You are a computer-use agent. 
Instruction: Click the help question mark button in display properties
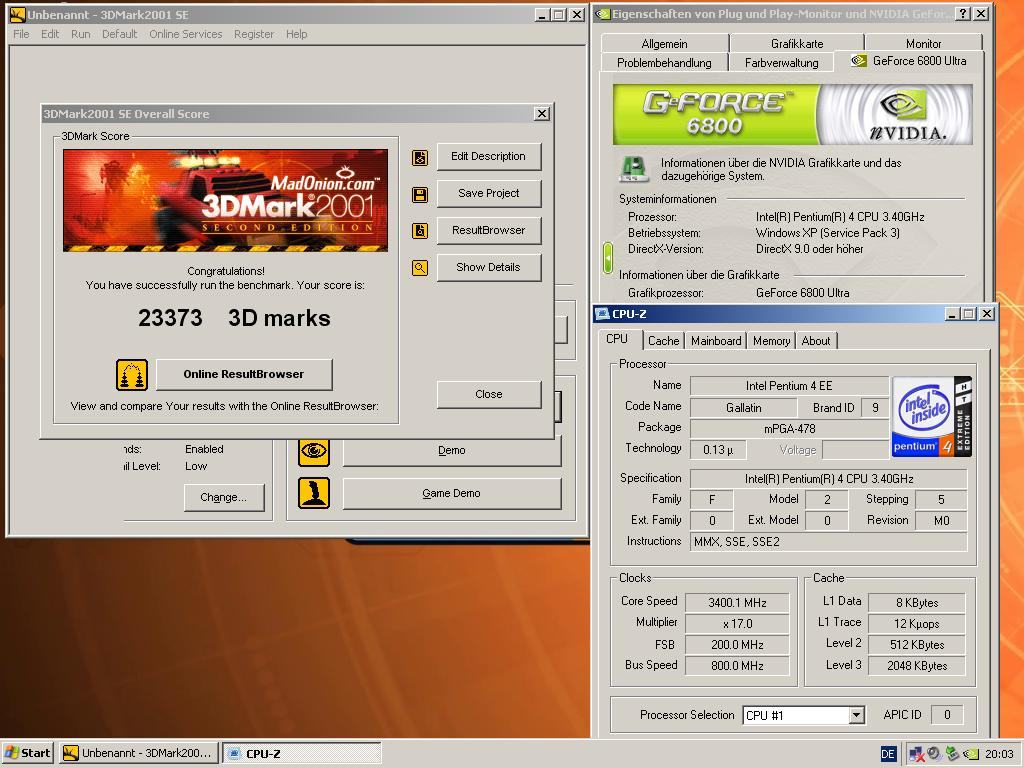point(963,14)
